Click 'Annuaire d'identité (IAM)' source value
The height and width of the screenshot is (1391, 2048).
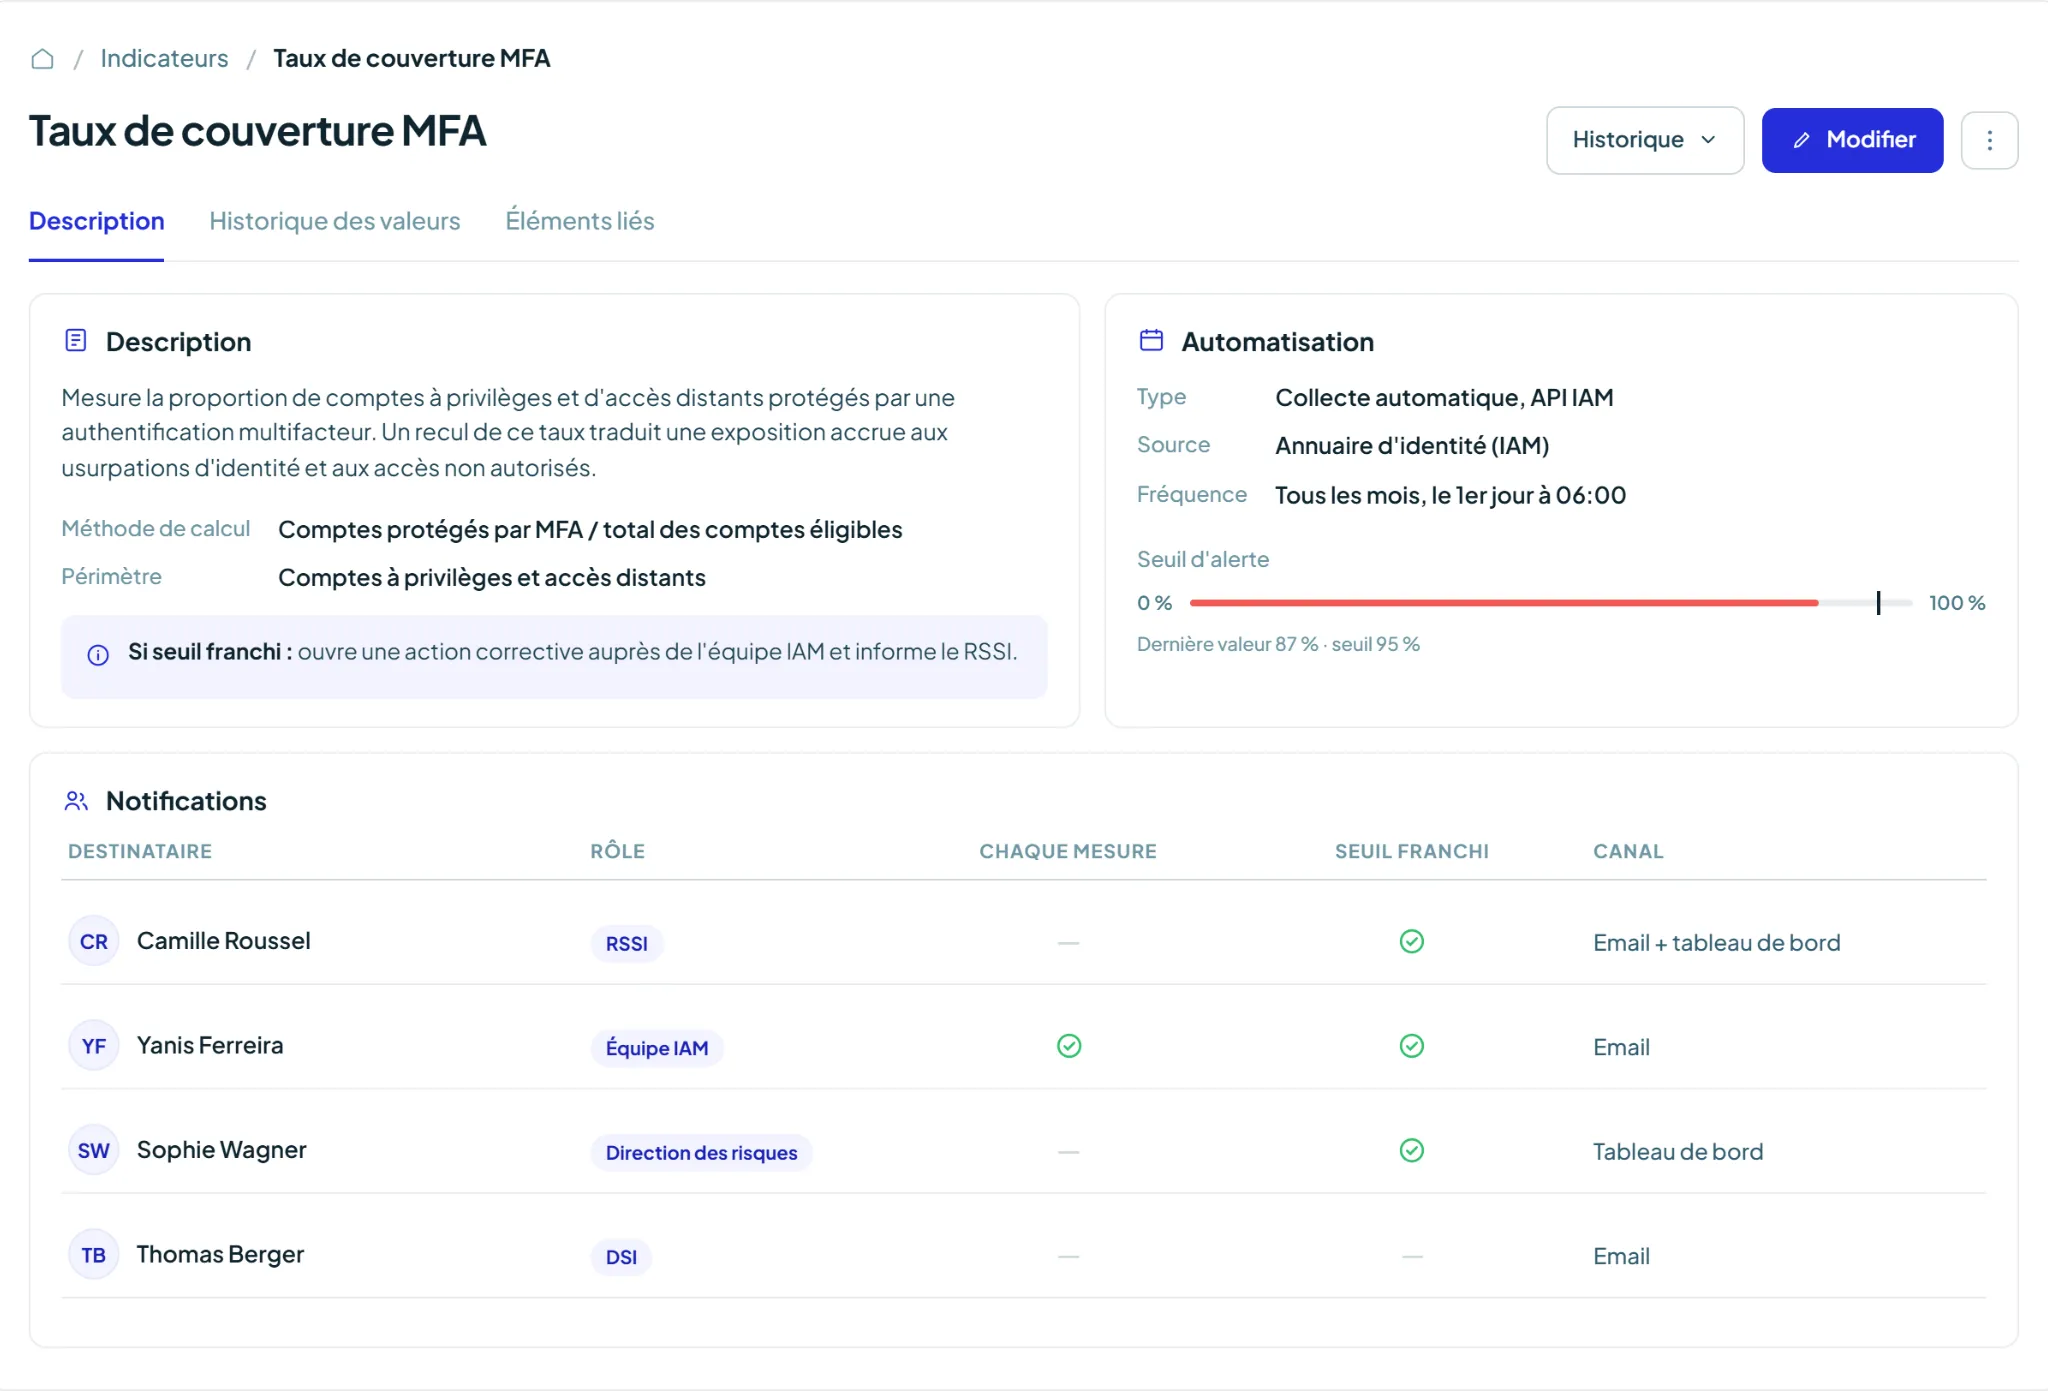click(x=1412, y=446)
